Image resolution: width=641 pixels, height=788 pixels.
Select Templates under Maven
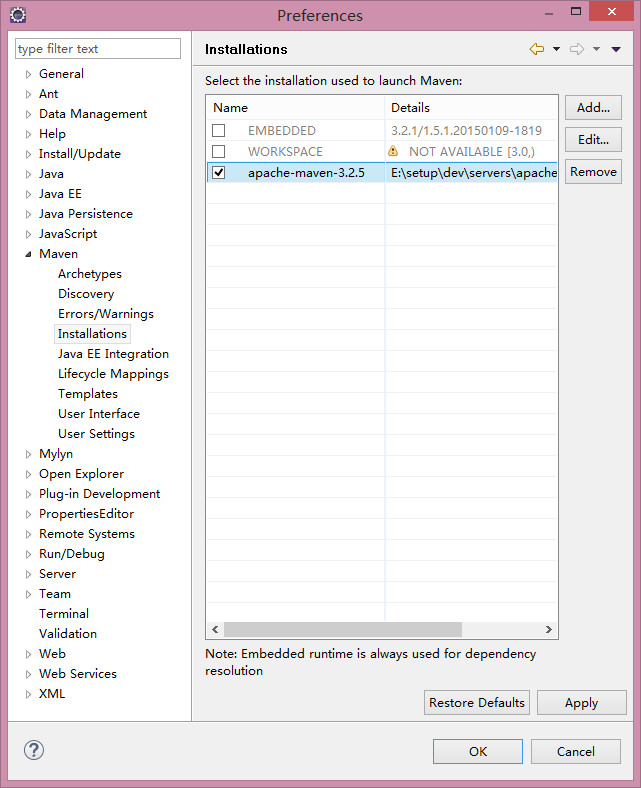coord(87,394)
